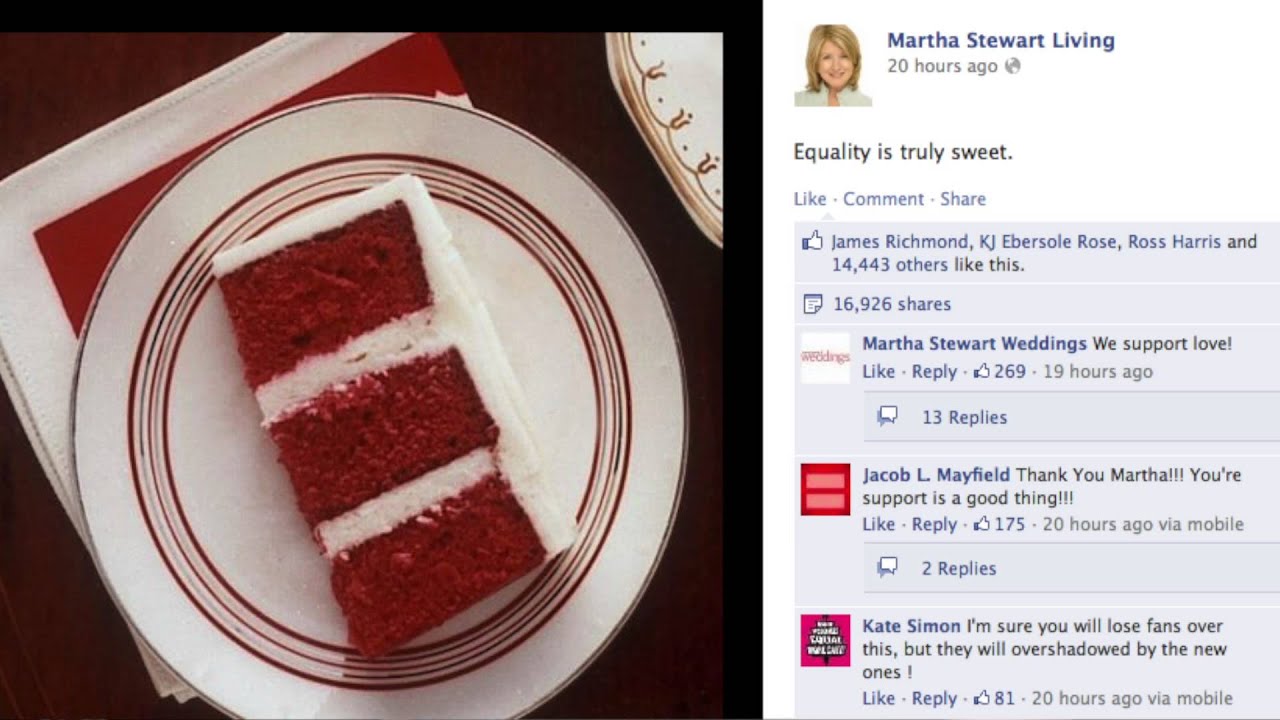Like Jacob L. Mayfield's comment
This screenshot has height=720, width=1280.
(879, 524)
